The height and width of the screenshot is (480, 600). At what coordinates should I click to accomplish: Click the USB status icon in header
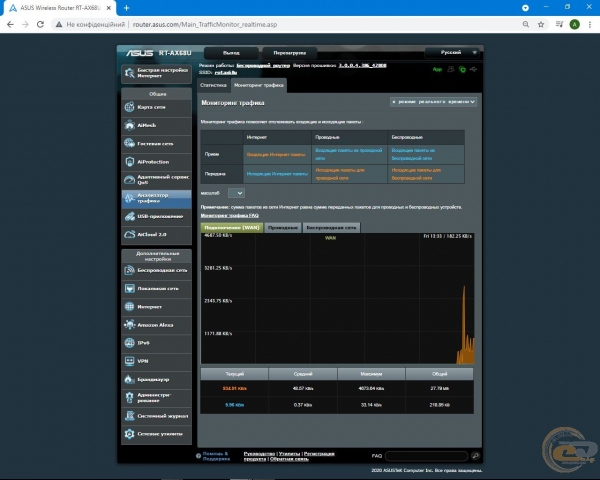[474, 69]
